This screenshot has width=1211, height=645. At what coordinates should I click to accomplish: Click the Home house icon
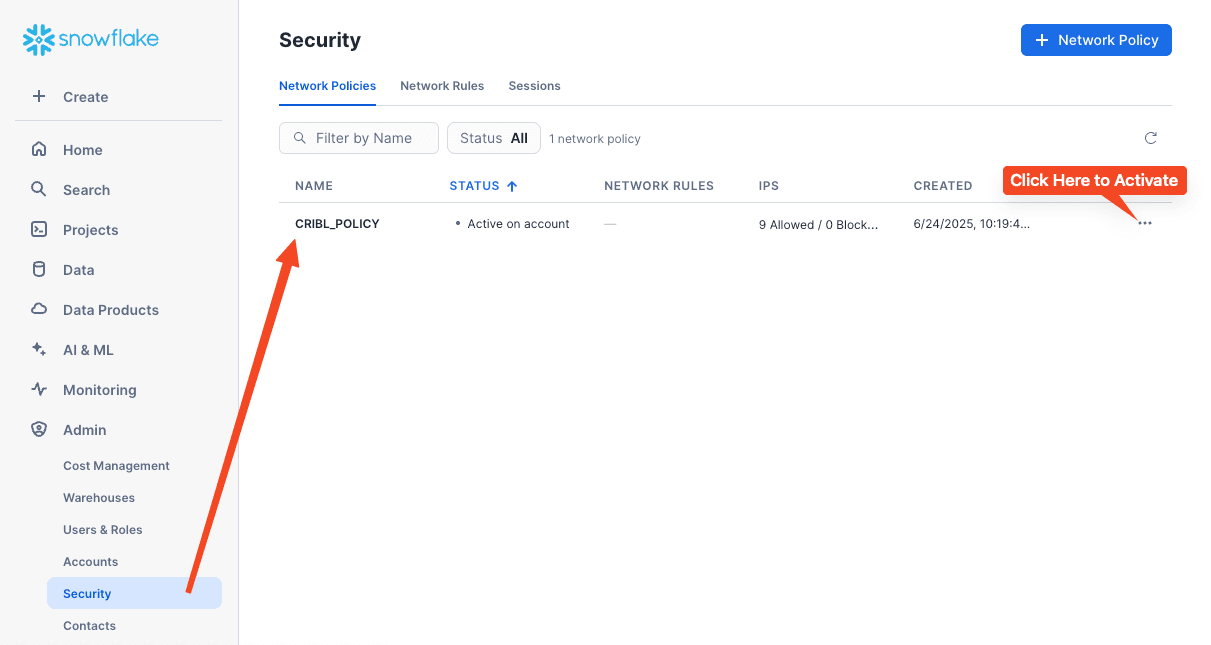click(39, 150)
